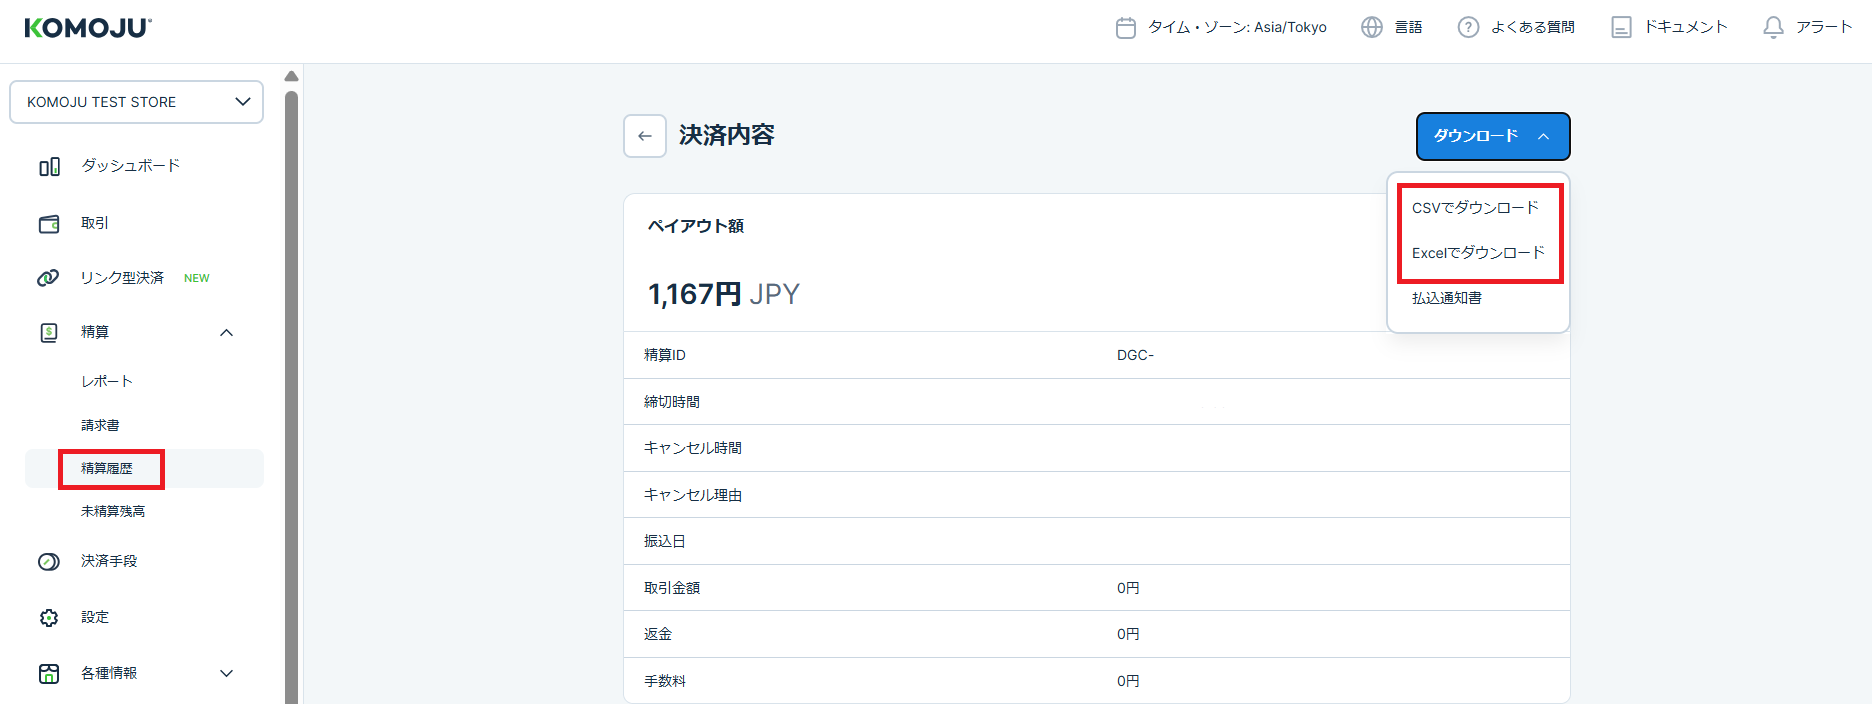Collapse the 精算 sidebar section
Screen dimensions: 1872x704
[x=227, y=333]
